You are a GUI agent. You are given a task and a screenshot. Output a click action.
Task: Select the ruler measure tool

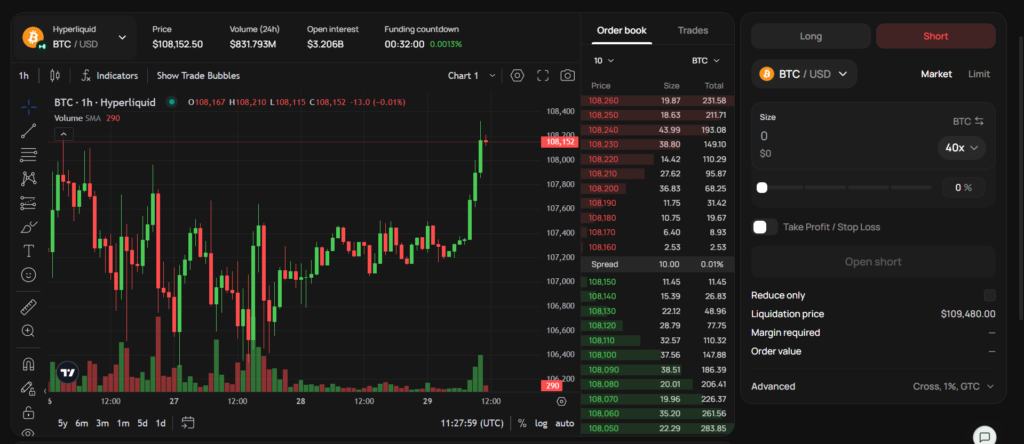(28, 307)
